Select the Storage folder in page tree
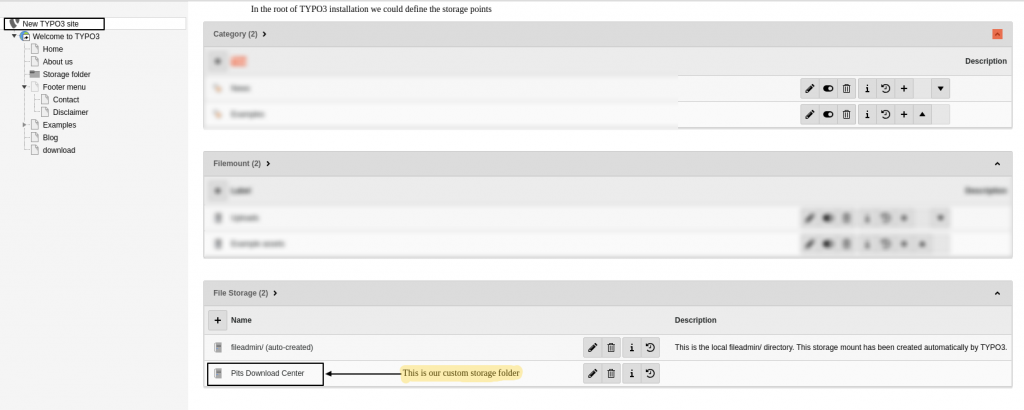 click(x=66, y=74)
